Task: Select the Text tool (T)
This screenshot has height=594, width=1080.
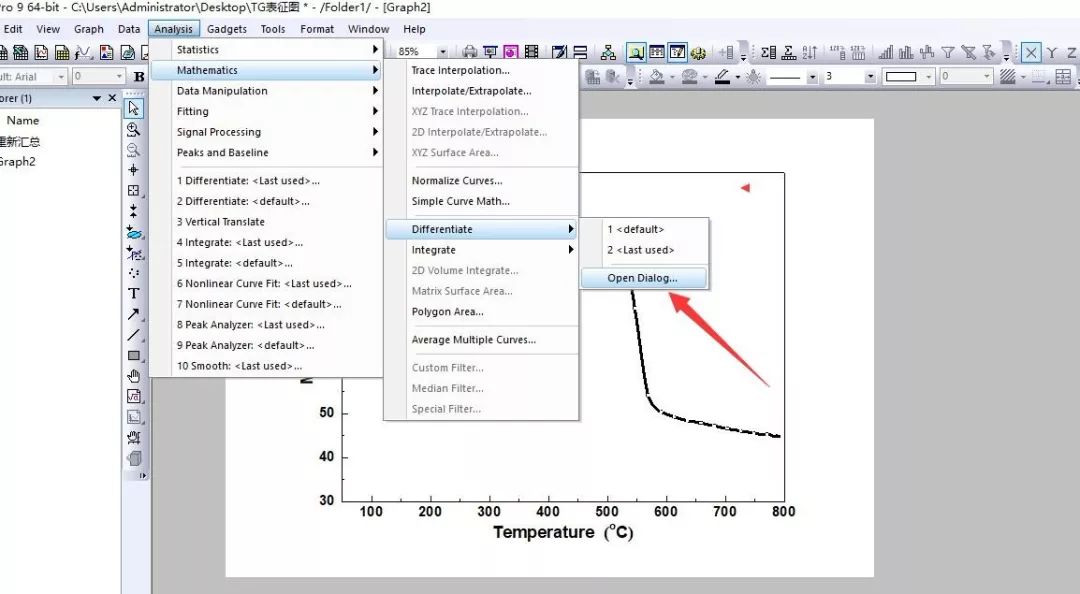Action: 134,293
